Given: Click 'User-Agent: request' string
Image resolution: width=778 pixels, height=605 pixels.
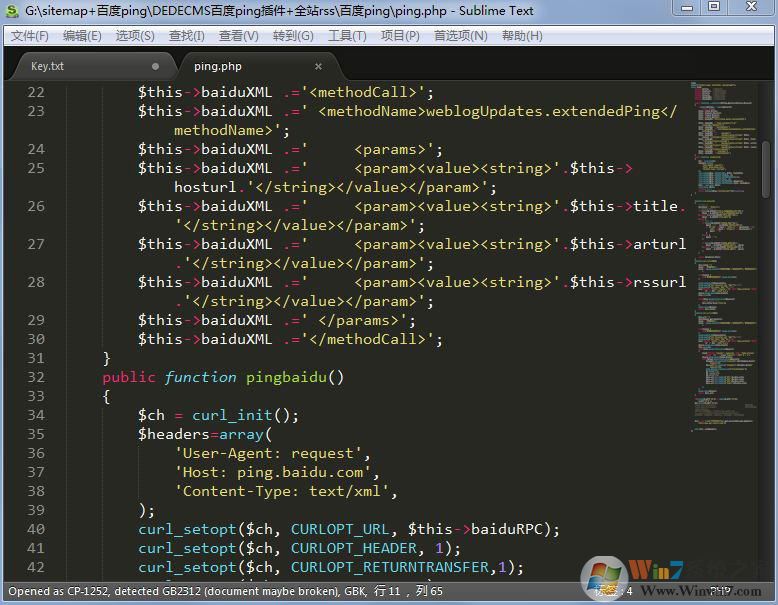Looking at the screenshot, I should coord(268,453).
